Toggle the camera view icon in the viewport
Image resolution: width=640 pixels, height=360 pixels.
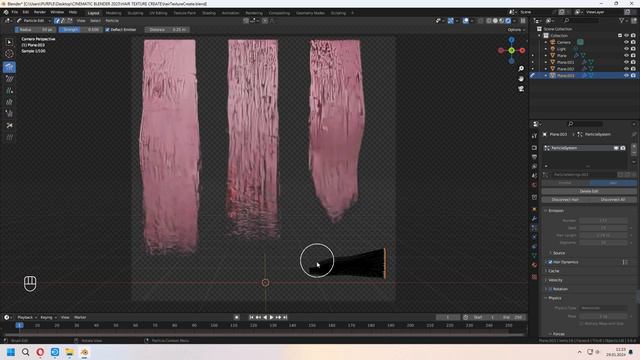(x=521, y=89)
